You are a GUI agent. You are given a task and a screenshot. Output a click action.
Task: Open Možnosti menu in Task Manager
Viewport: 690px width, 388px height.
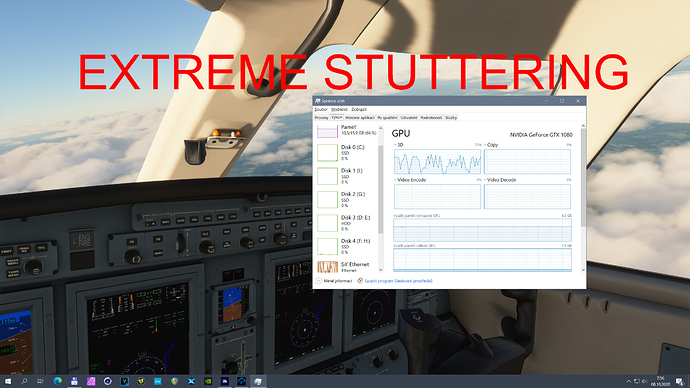point(339,109)
